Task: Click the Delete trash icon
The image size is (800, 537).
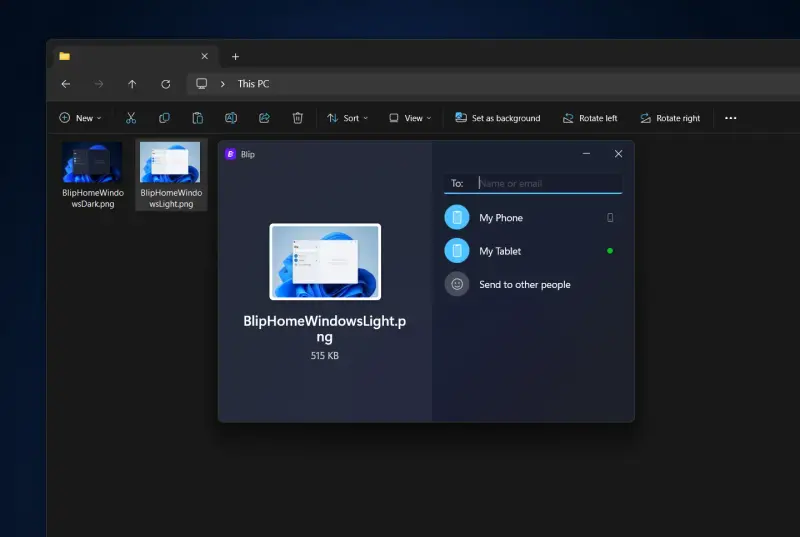Action: click(297, 118)
